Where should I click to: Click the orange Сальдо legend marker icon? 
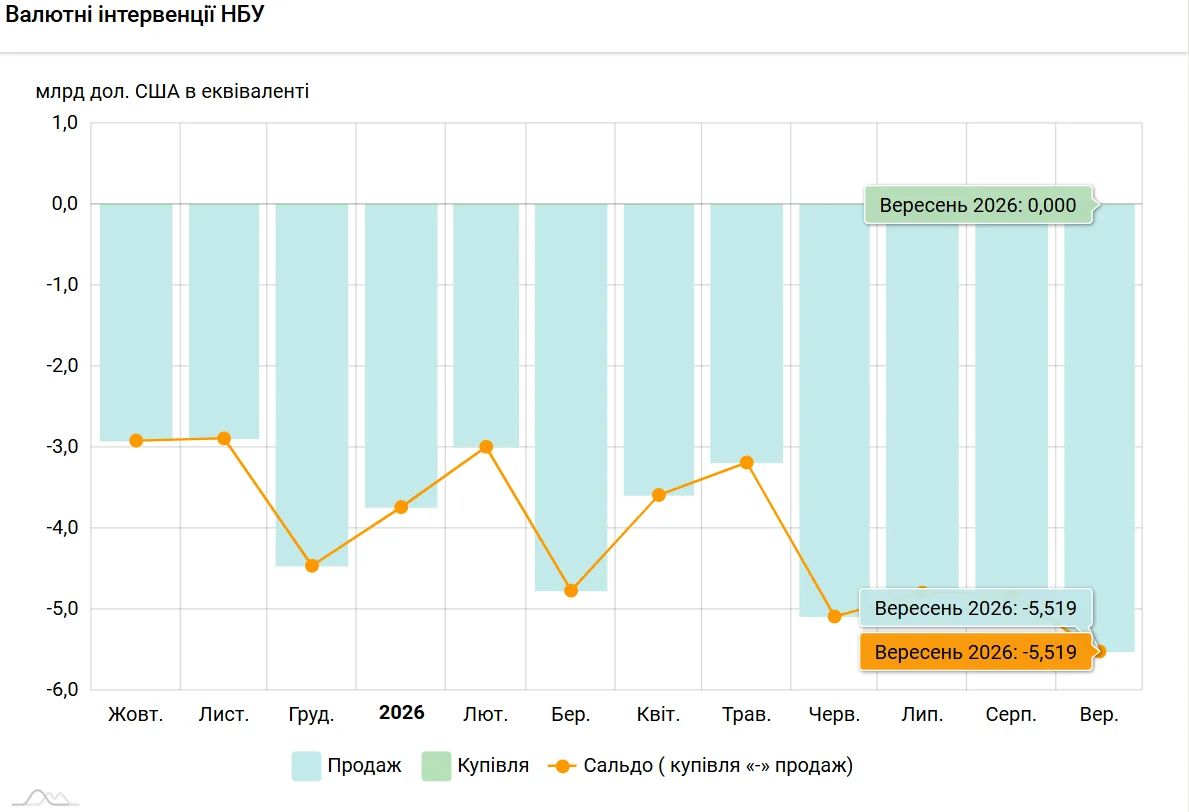pyautogui.click(x=562, y=766)
